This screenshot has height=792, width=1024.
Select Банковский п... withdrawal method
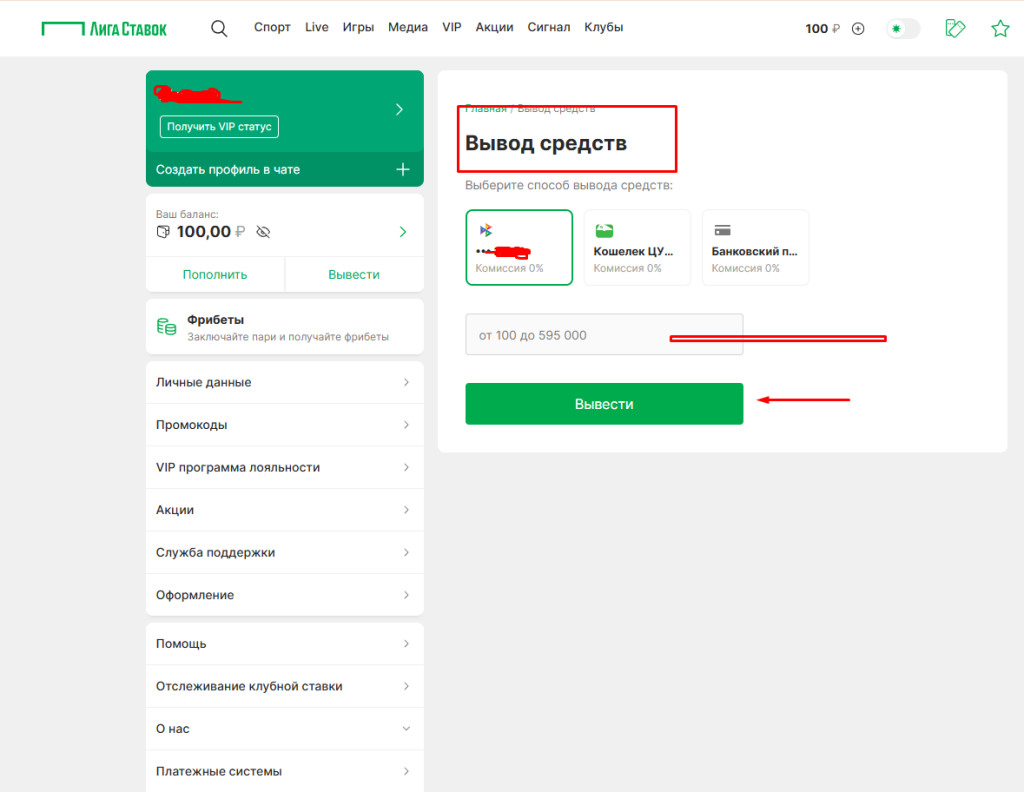[x=756, y=247]
